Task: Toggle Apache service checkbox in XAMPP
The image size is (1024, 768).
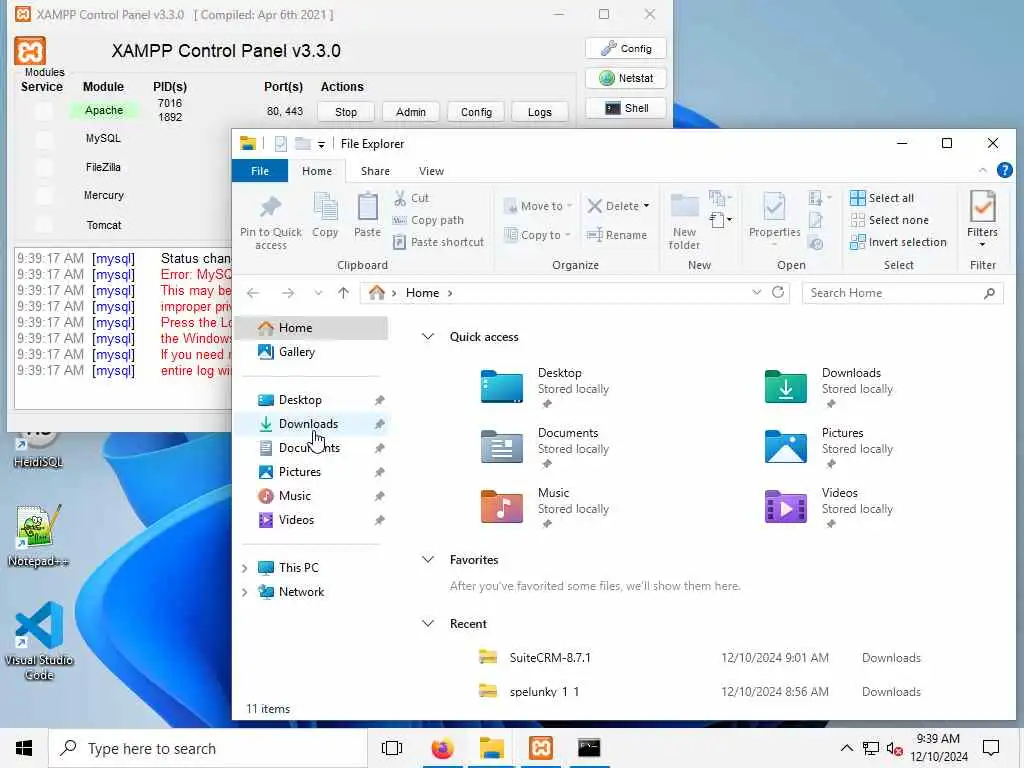Action: click(x=44, y=111)
